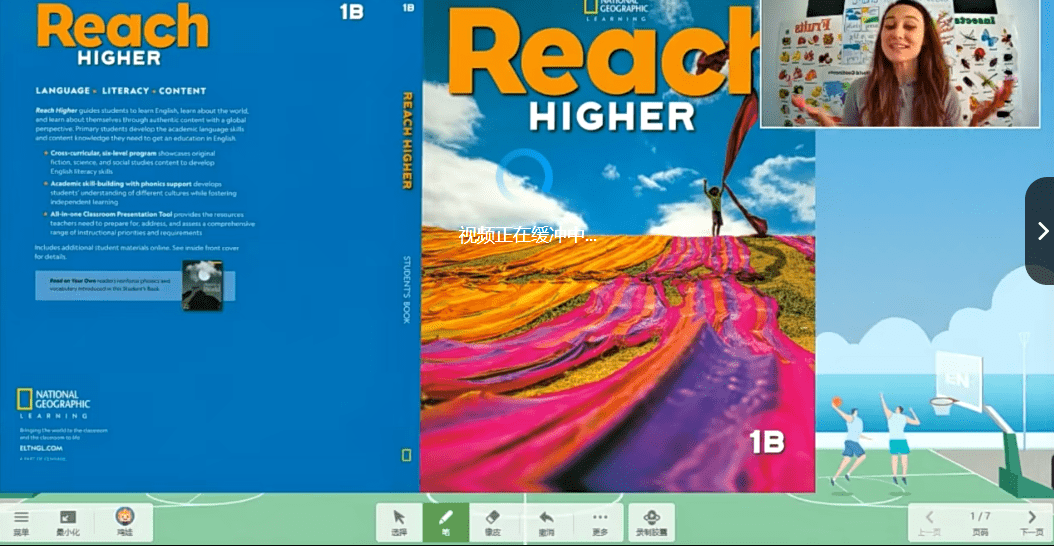The image size is (1054, 546).
Task: Click the teacher webcam video thumbnail
Action: [900, 63]
